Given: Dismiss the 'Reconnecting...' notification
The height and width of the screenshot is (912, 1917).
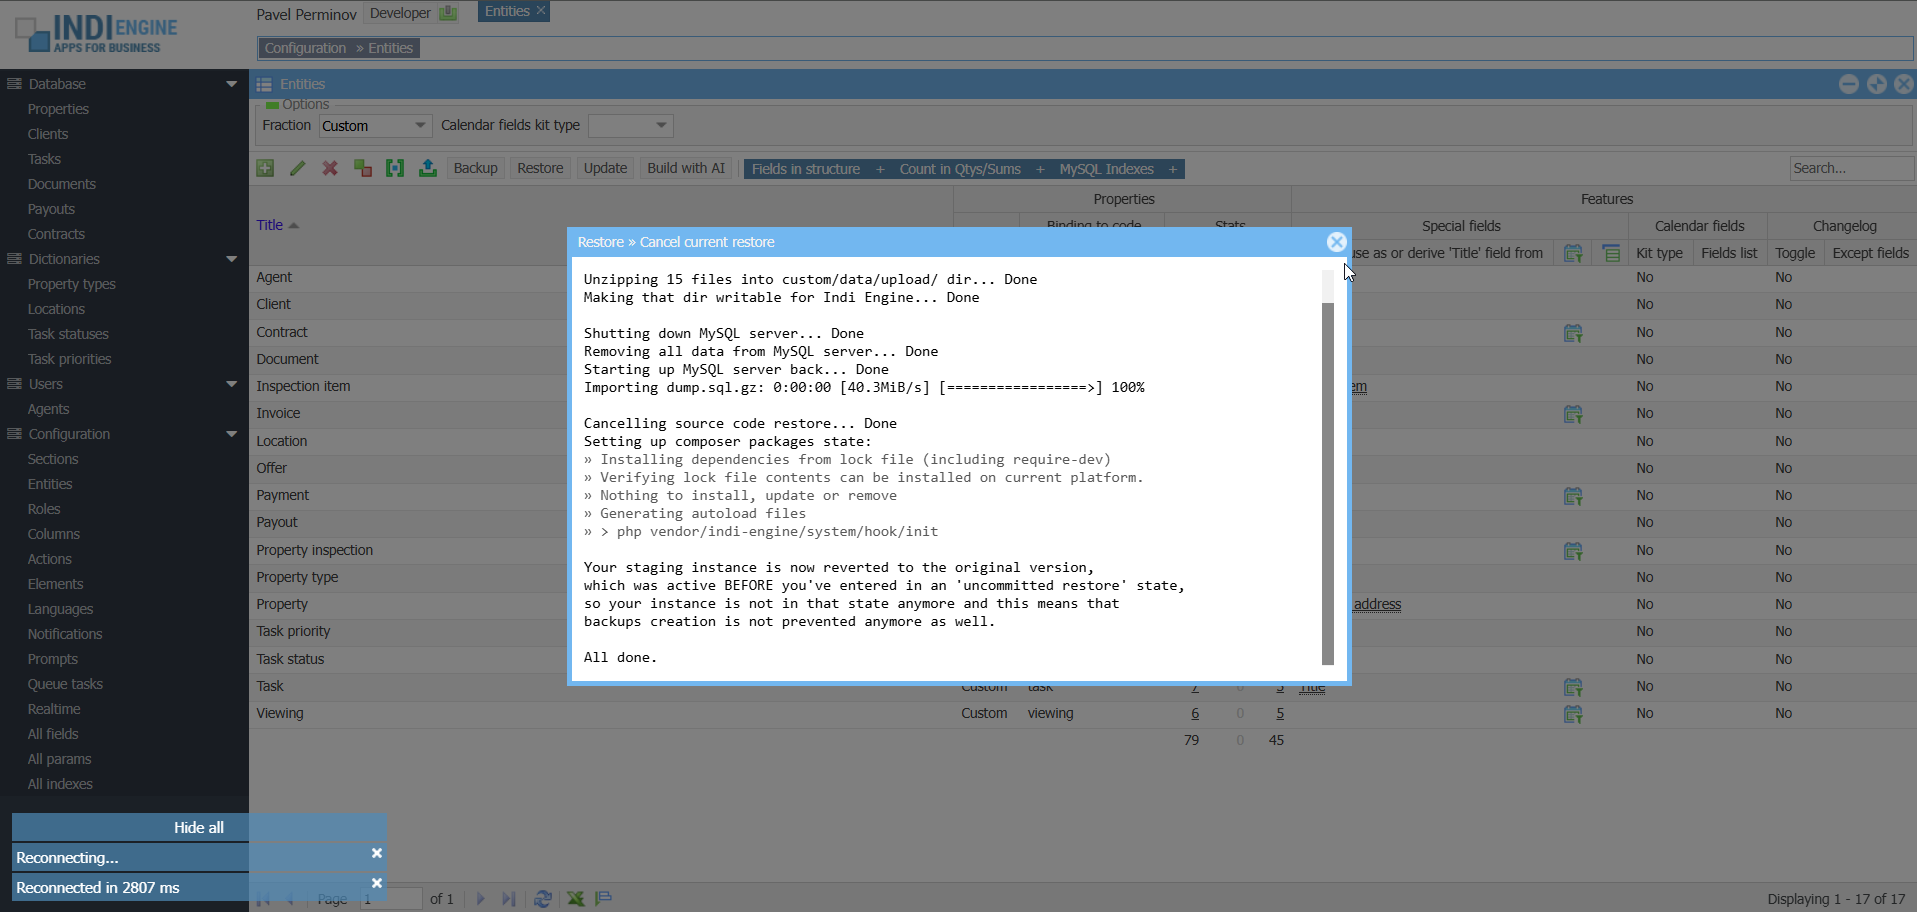Looking at the screenshot, I should click(x=377, y=854).
